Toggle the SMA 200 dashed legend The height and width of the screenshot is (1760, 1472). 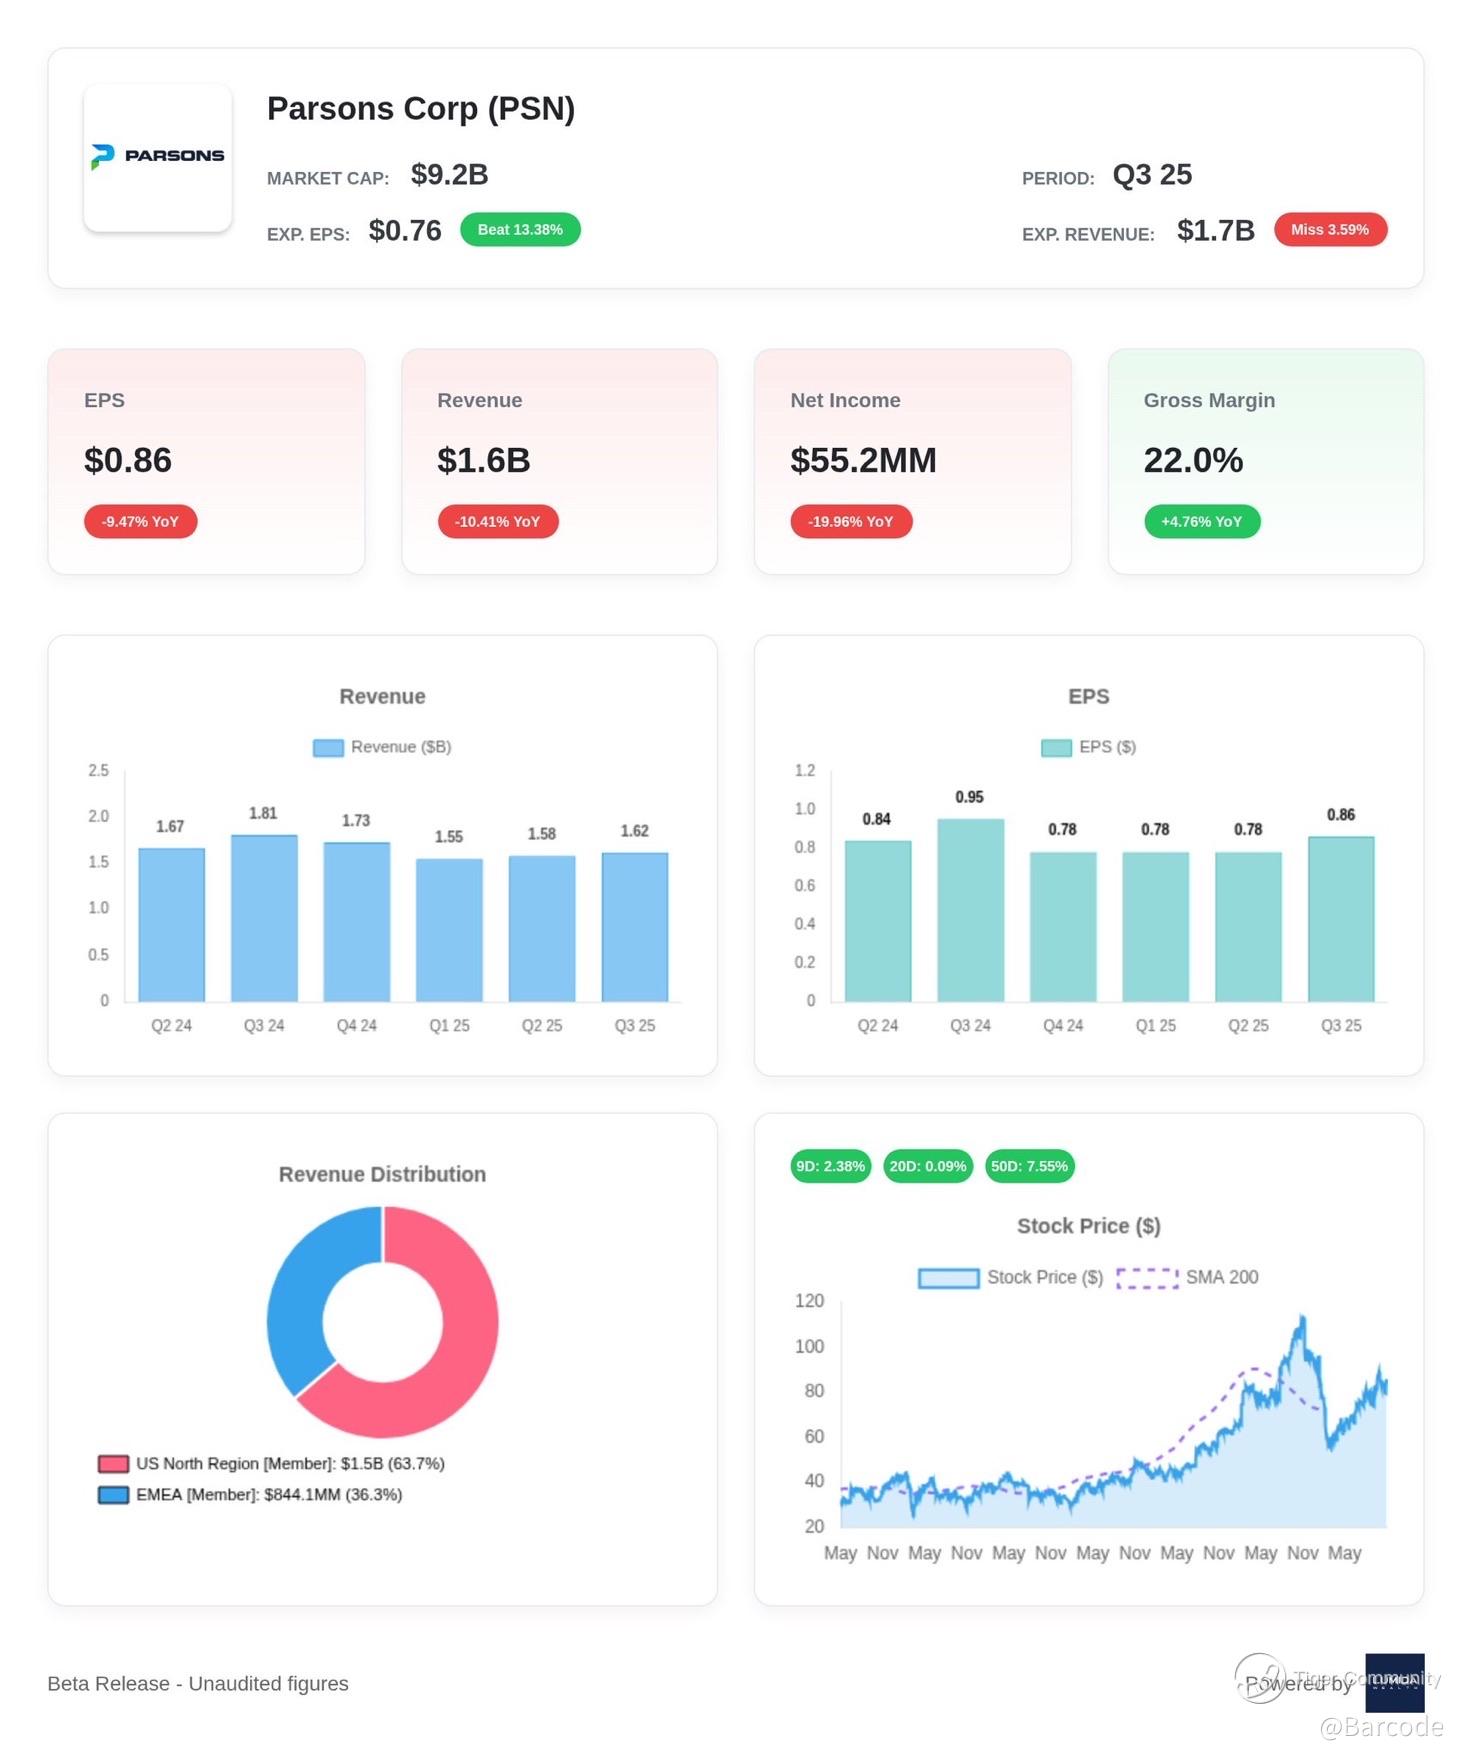tap(1147, 1277)
